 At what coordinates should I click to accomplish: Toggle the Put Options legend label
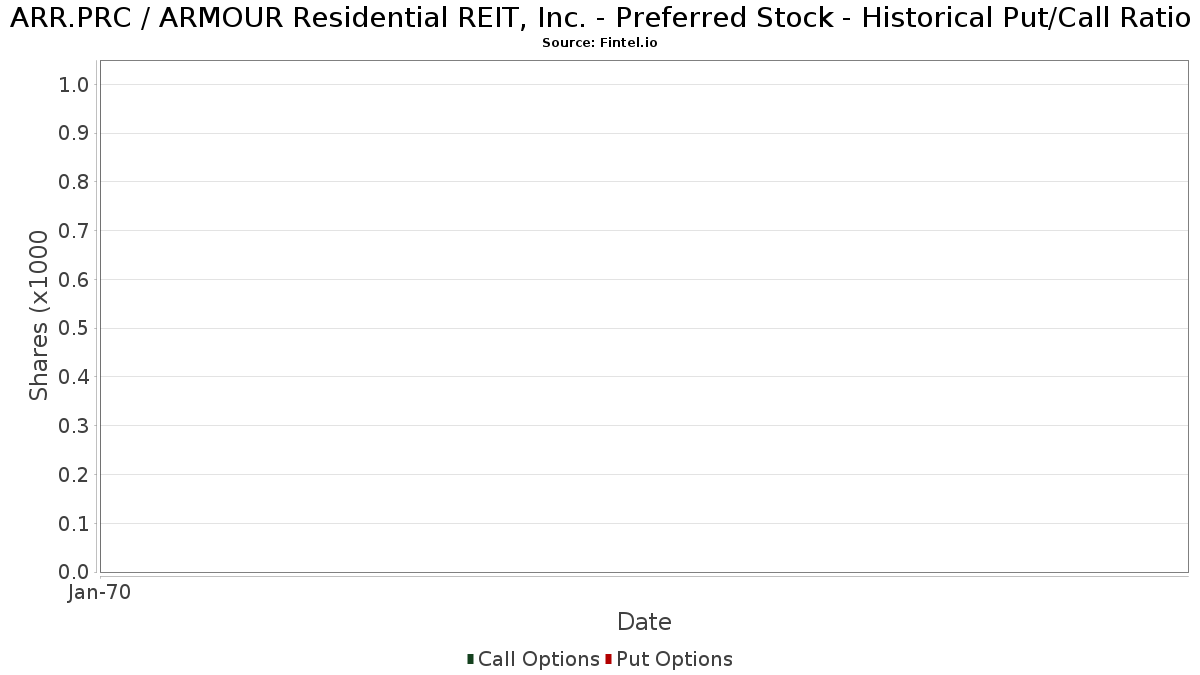[675, 659]
